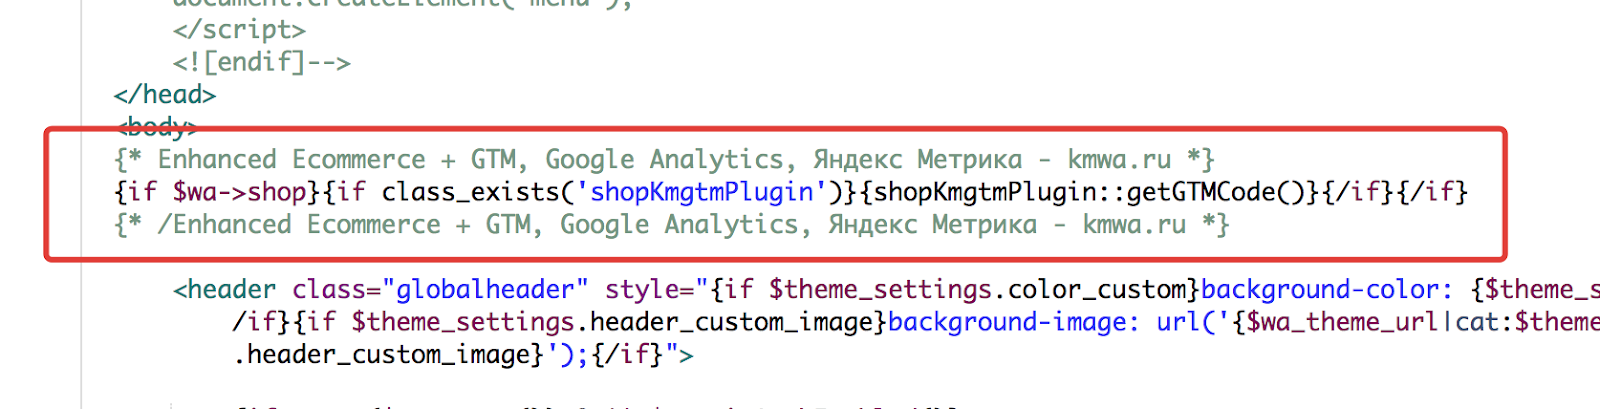The height and width of the screenshot is (409, 1600).
Task: Click $theme_settings.header_custom_image in the {if} condition
Action: [x=612, y=322]
